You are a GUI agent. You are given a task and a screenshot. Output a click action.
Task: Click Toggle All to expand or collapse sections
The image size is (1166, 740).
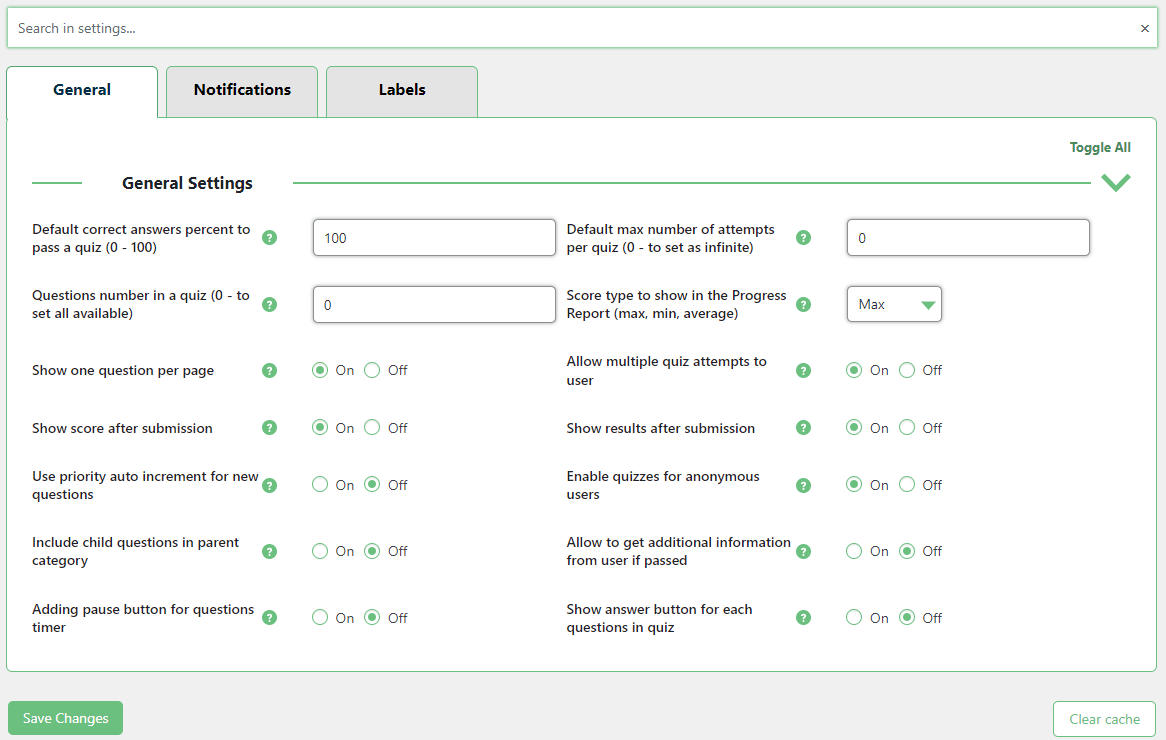tap(1100, 148)
